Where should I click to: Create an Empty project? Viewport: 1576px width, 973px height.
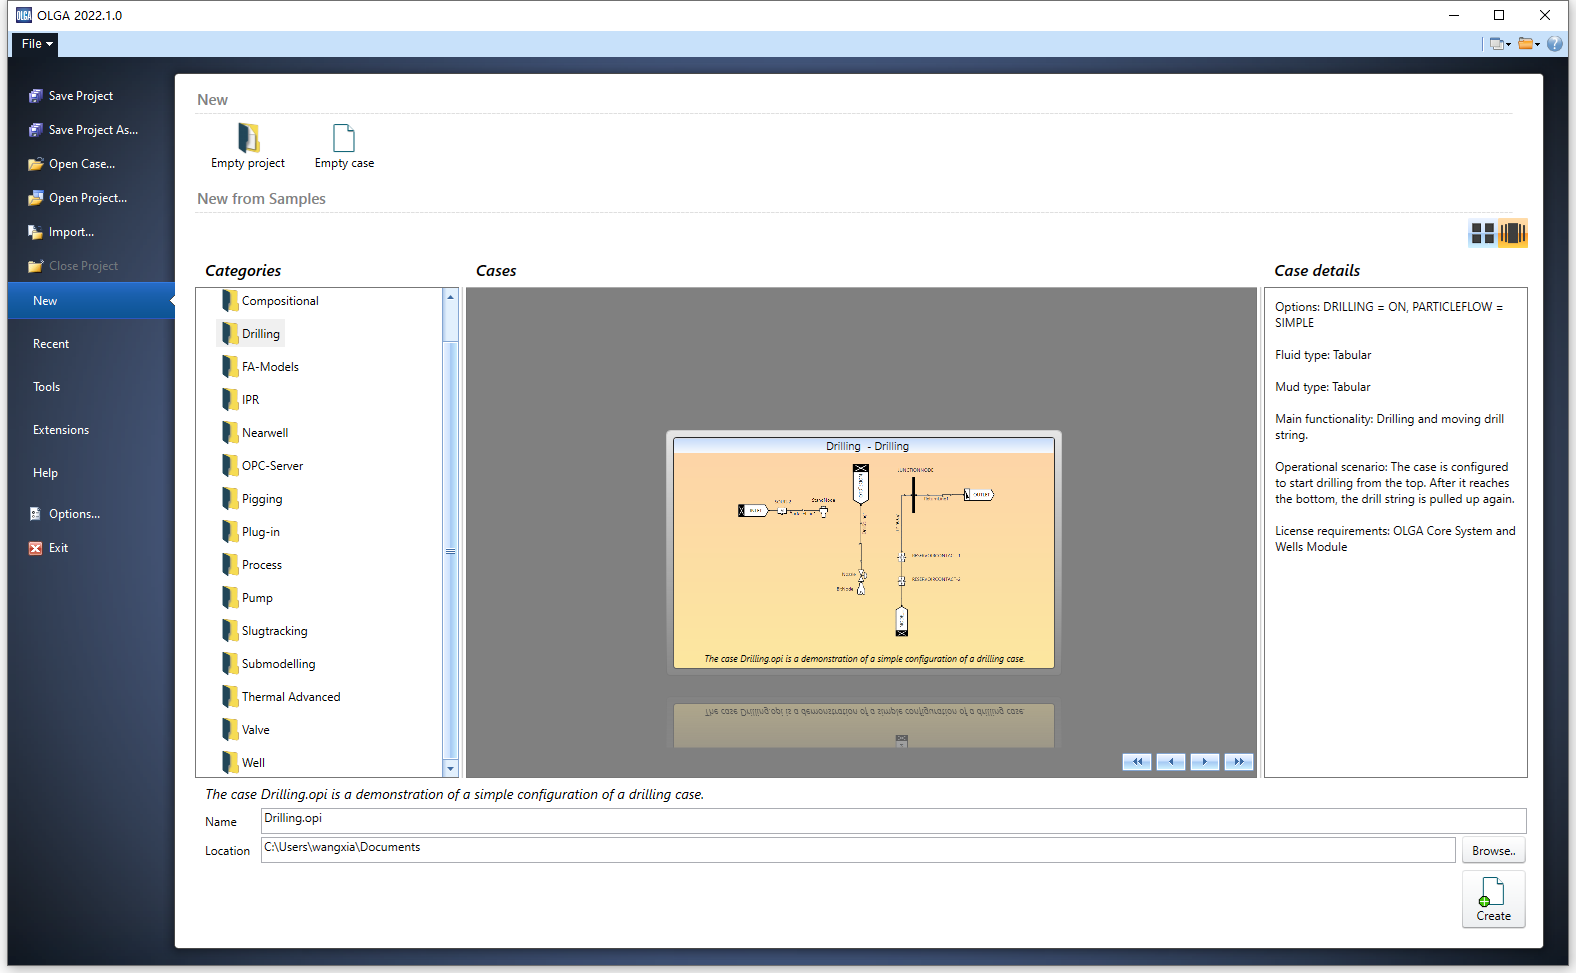(248, 146)
